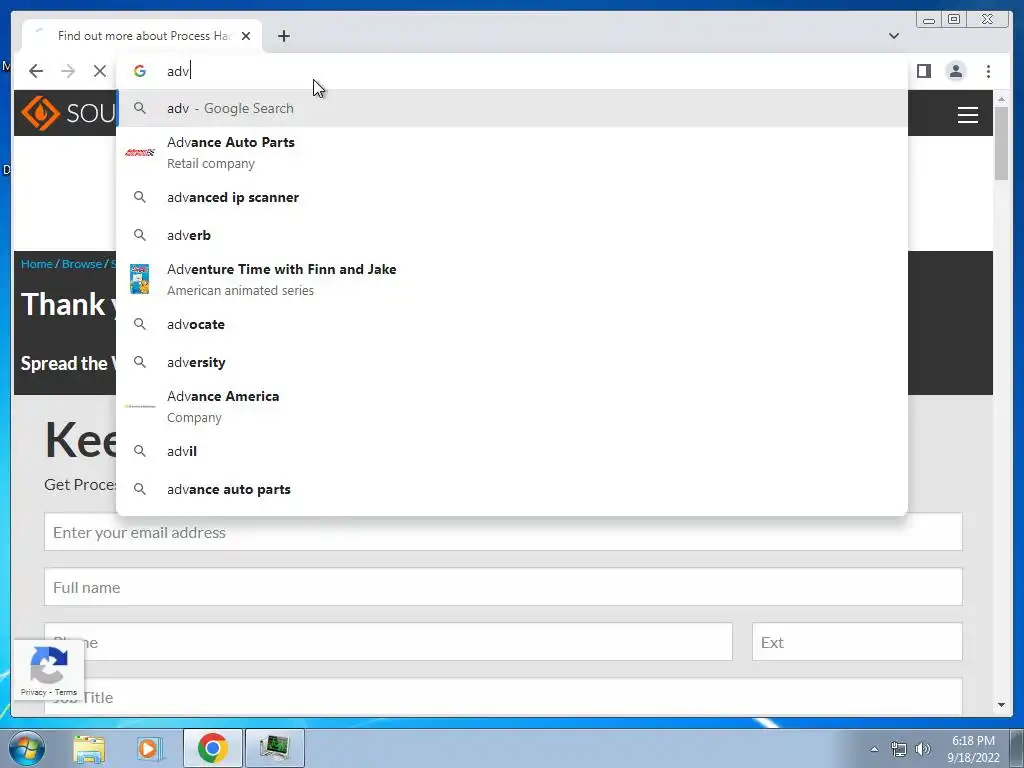The image size is (1024, 768).
Task: Launch Windows Media Player from taskbar
Action: click(150, 748)
